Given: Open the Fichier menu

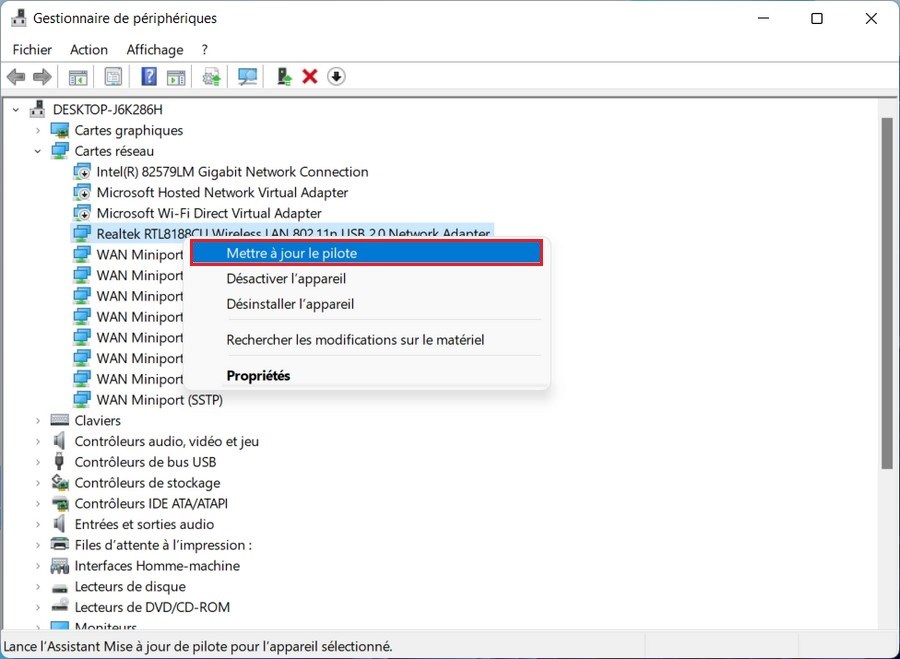Looking at the screenshot, I should tap(32, 50).
